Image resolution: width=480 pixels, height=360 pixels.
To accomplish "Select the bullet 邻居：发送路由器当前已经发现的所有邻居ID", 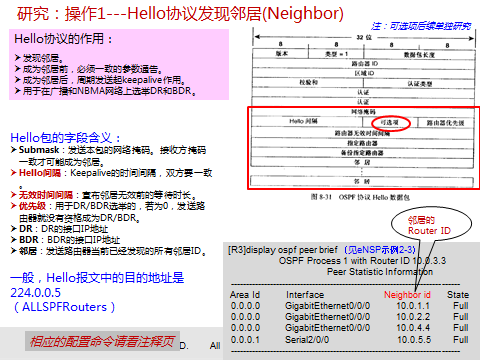I will pyautogui.click(x=109, y=251).
